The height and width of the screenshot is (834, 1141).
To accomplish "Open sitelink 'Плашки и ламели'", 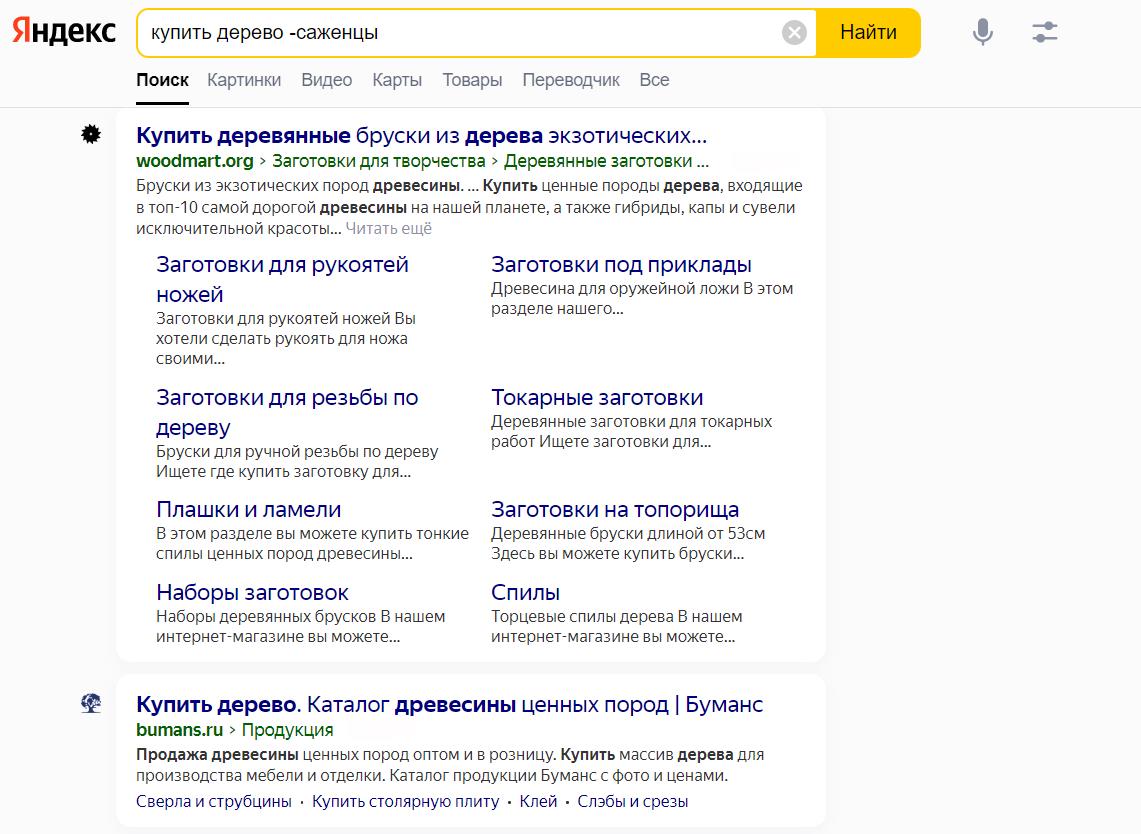I will tap(249, 509).
